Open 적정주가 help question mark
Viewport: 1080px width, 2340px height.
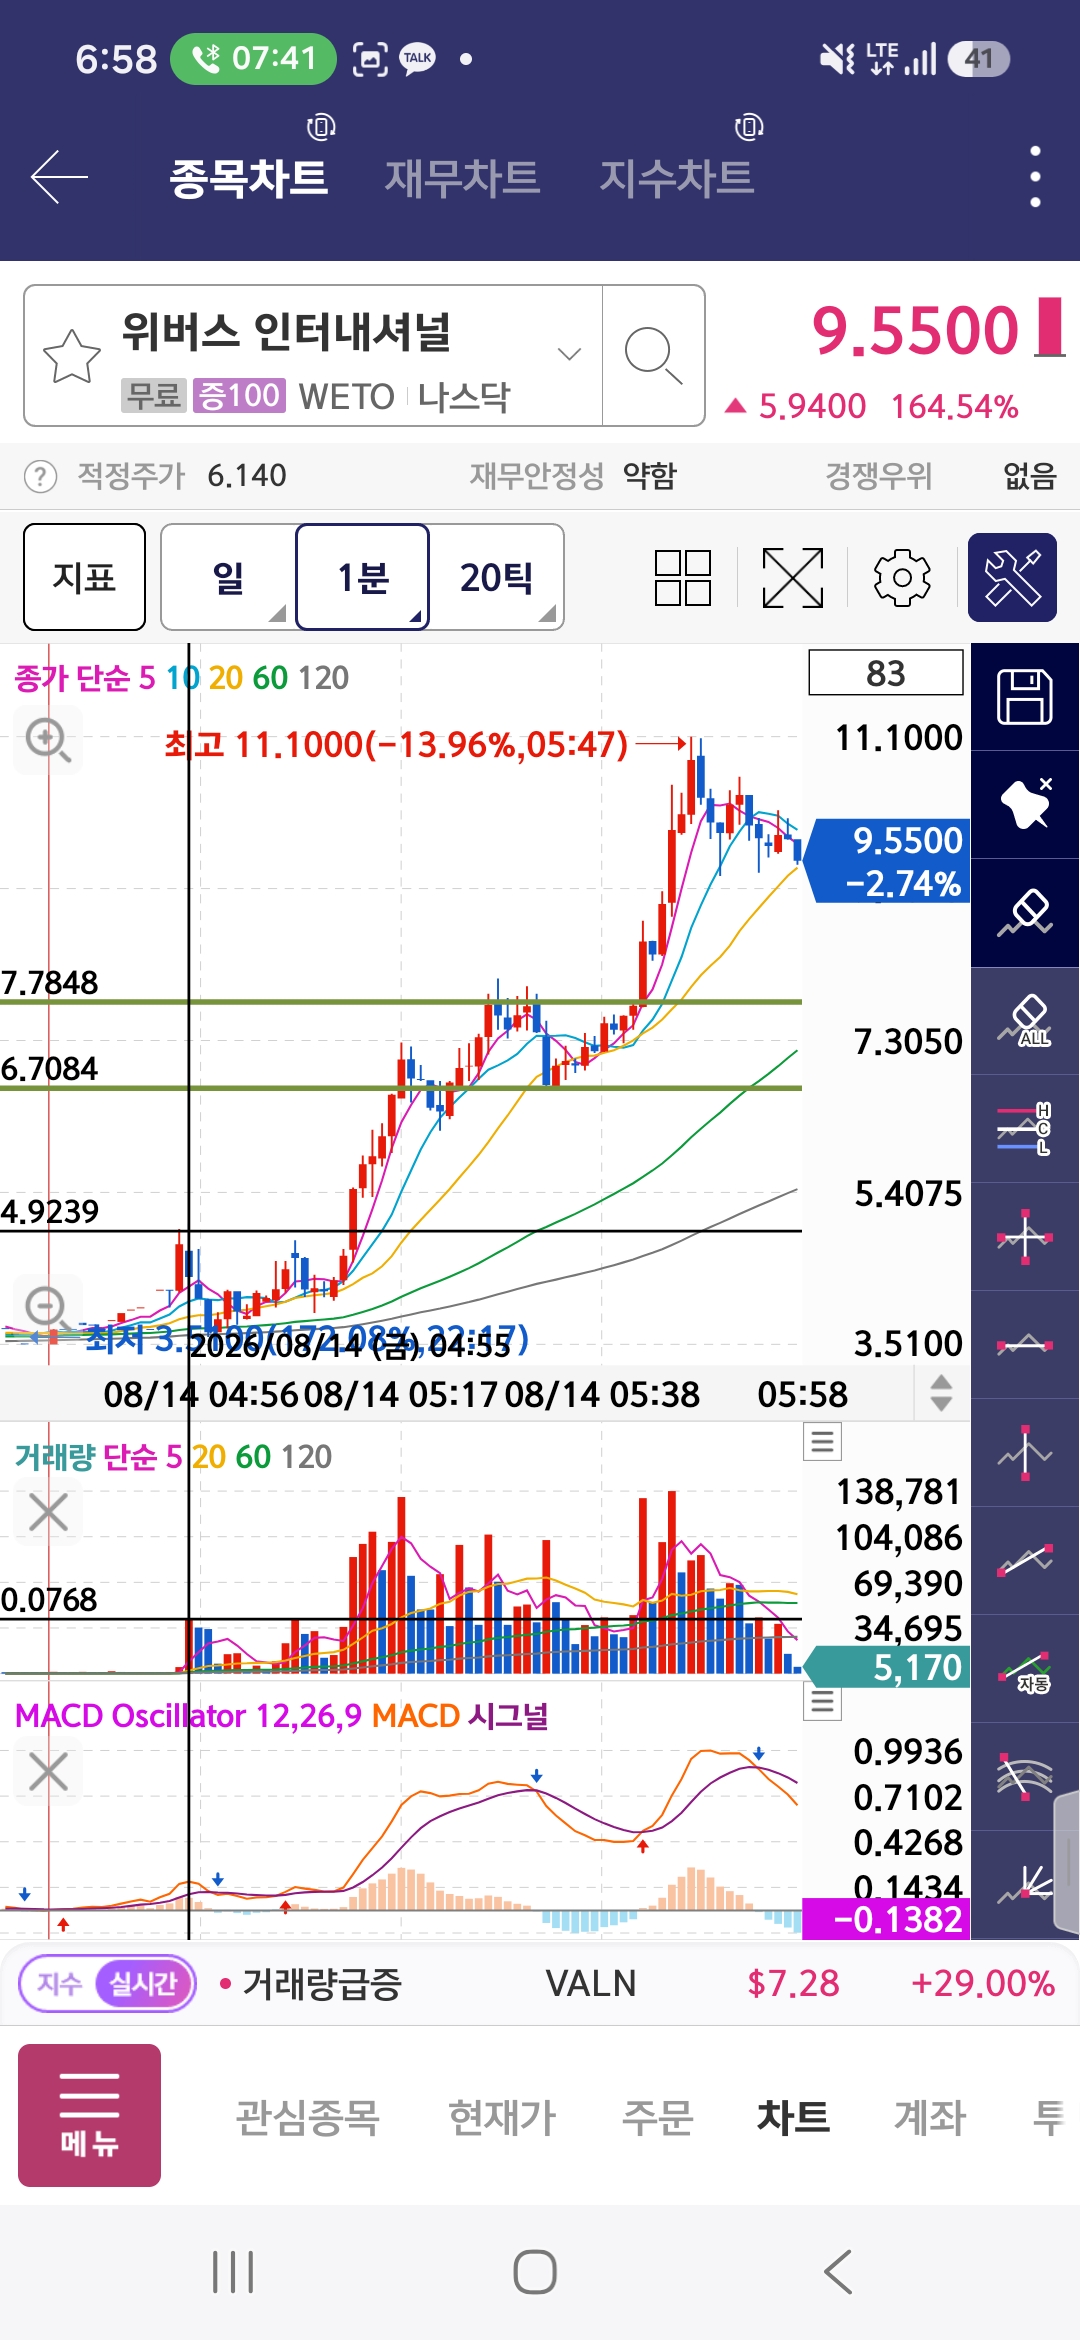pyautogui.click(x=40, y=476)
